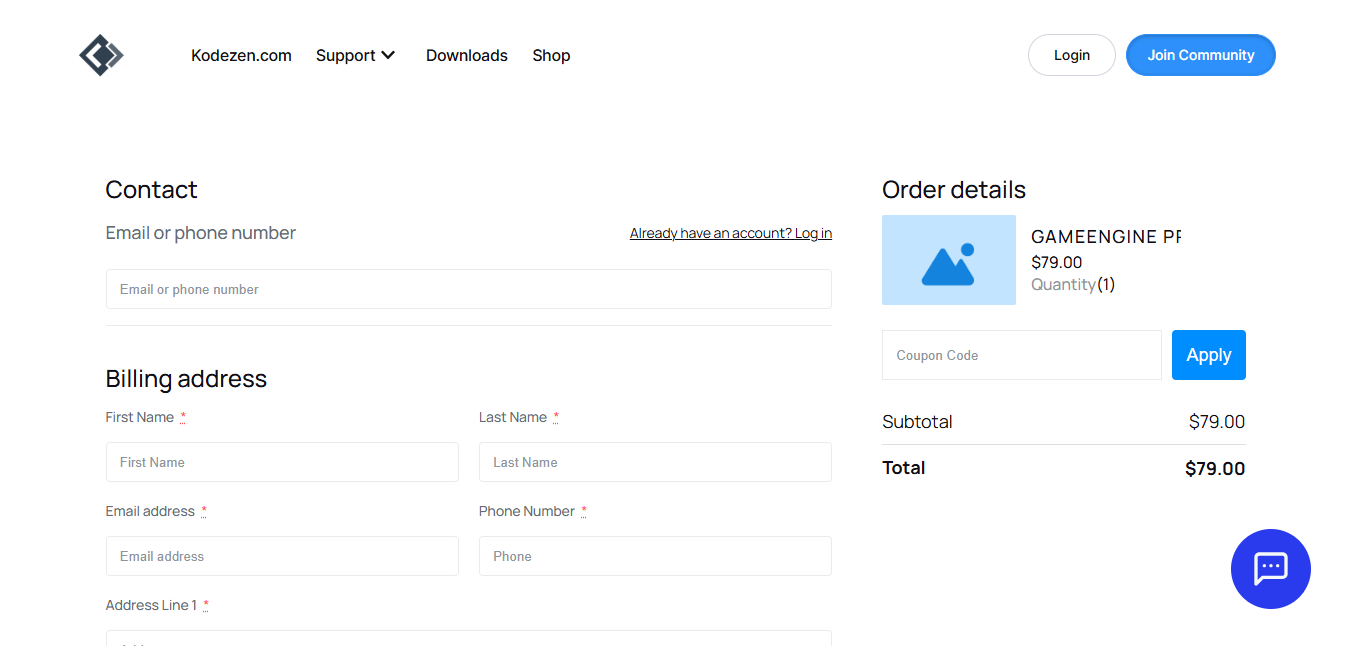Click the Kodezen diamond logo
Screen dimensions: 1349x646
(x=101, y=55)
